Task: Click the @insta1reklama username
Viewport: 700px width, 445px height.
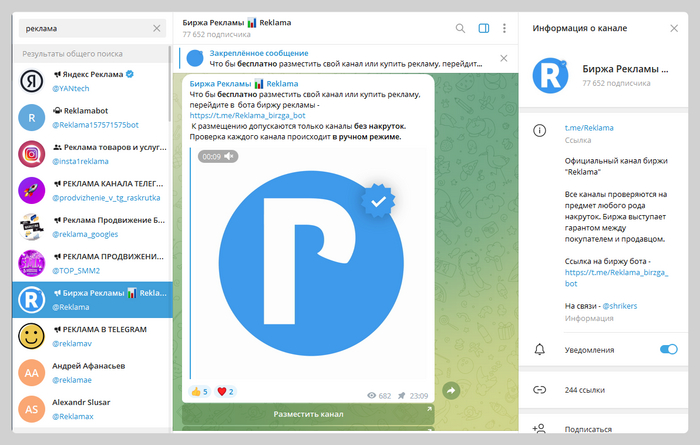Action: pyautogui.click(x=80, y=161)
